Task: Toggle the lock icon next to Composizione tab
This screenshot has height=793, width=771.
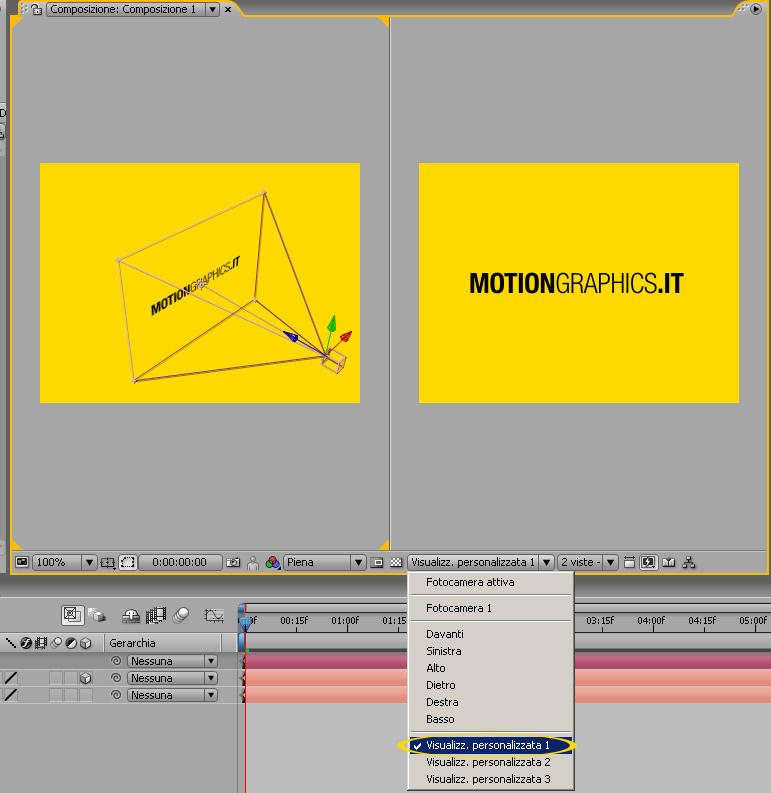Action: point(37,10)
